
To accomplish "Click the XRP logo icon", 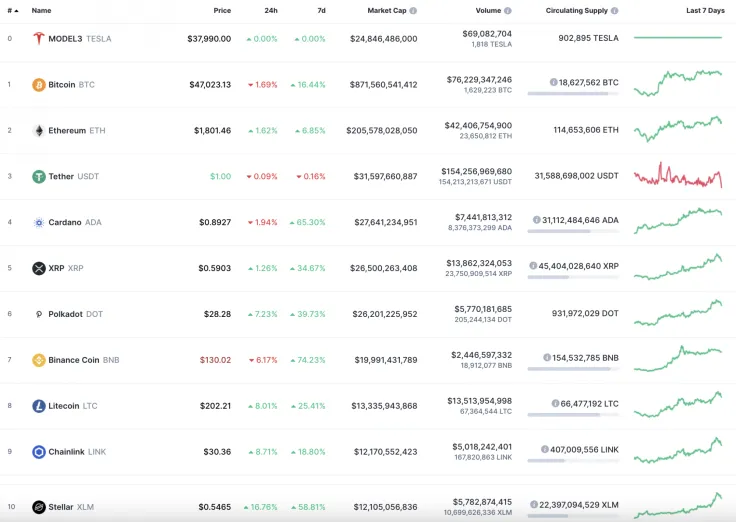I will click(38, 268).
